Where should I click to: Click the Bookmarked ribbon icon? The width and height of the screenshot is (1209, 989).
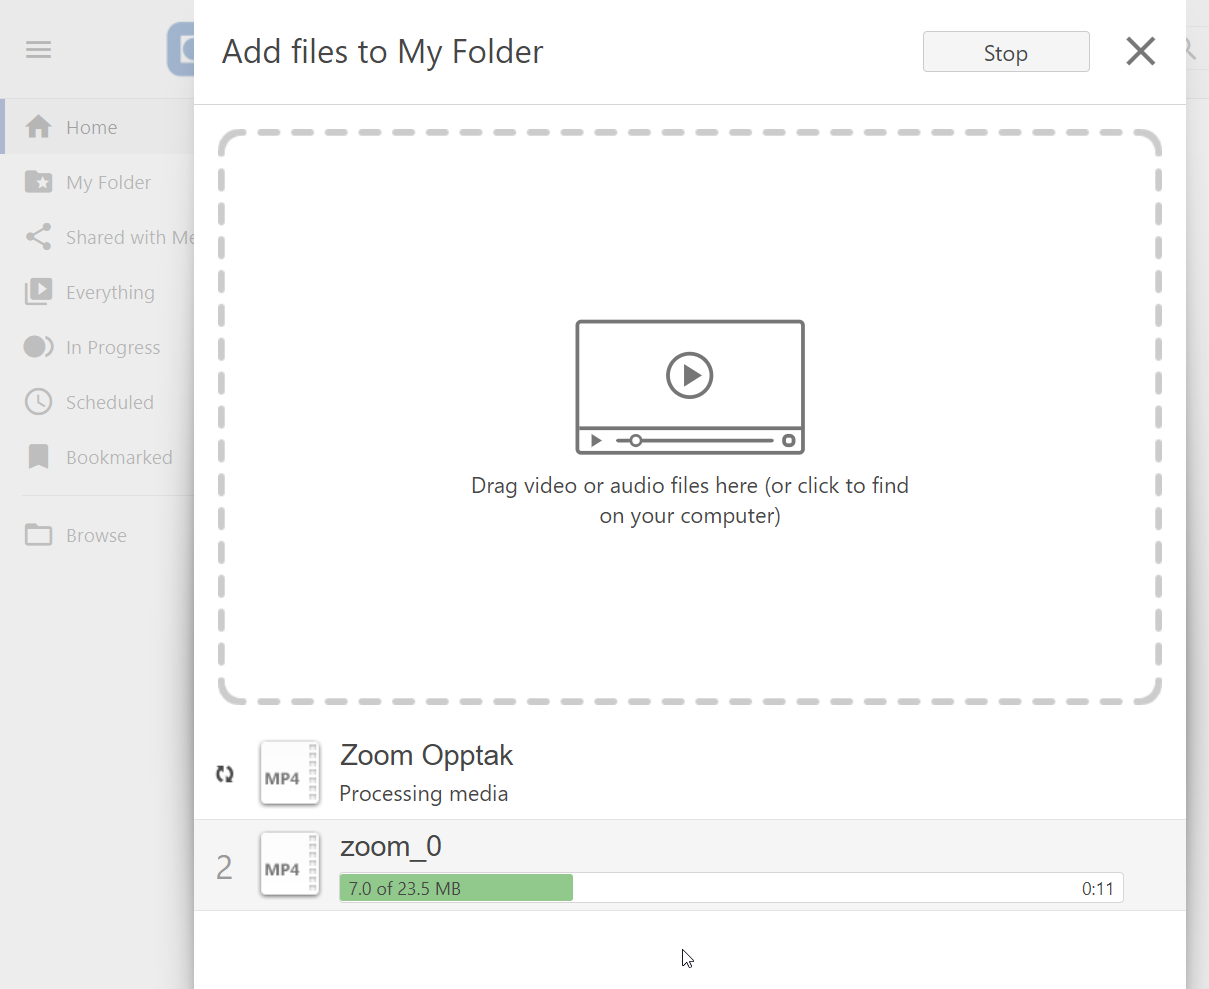(39, 457)
